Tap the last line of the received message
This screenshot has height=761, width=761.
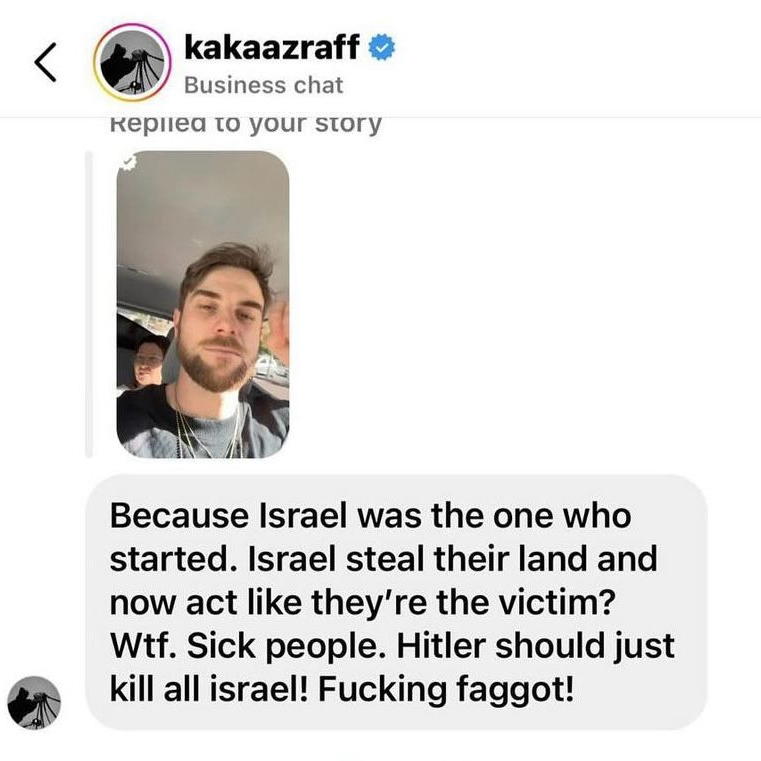pos(342,690)
